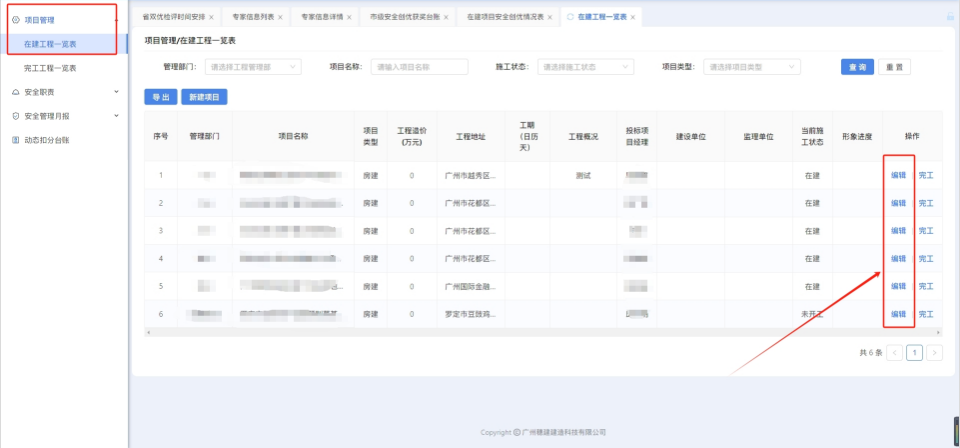Open 完工工程一览表 in the sidebar
The height and width of the screenshot is (448, 960).
click(x=50, y=68)
